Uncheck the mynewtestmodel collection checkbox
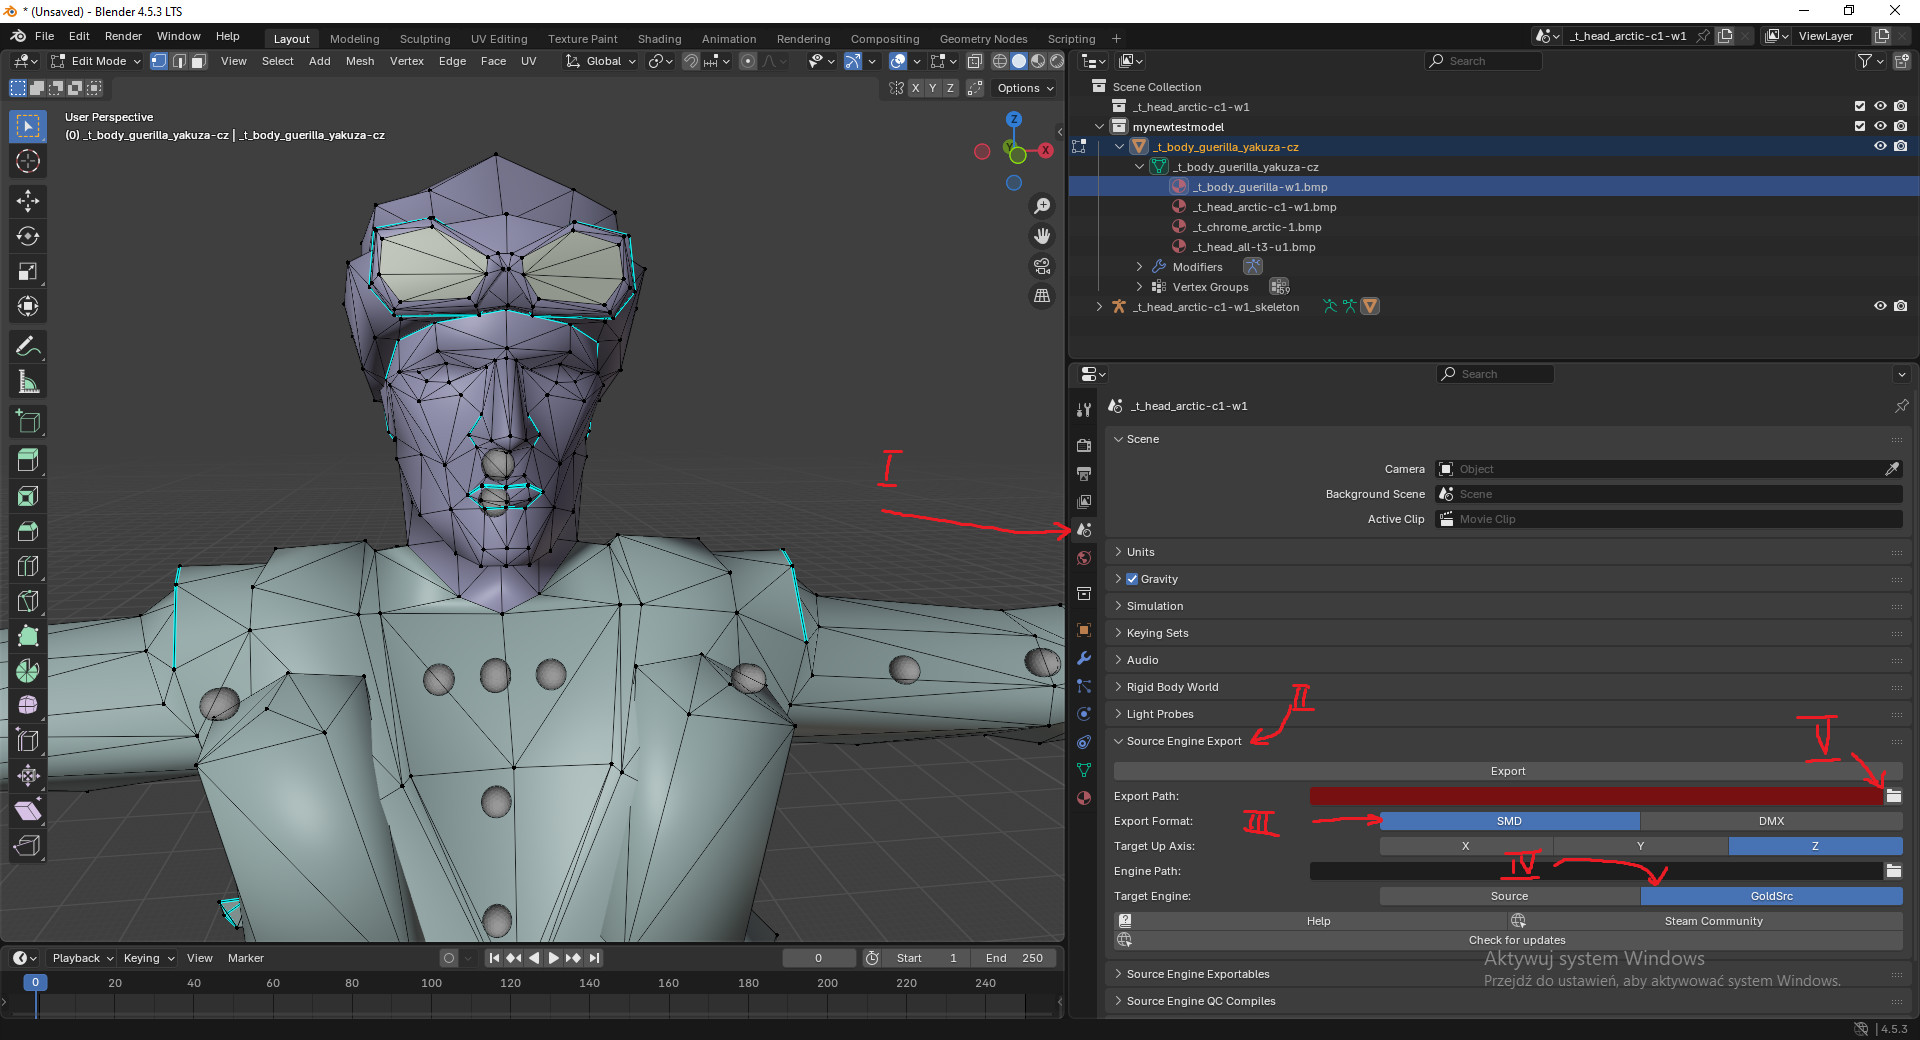1920x1040 pixels. (1859, 126)
